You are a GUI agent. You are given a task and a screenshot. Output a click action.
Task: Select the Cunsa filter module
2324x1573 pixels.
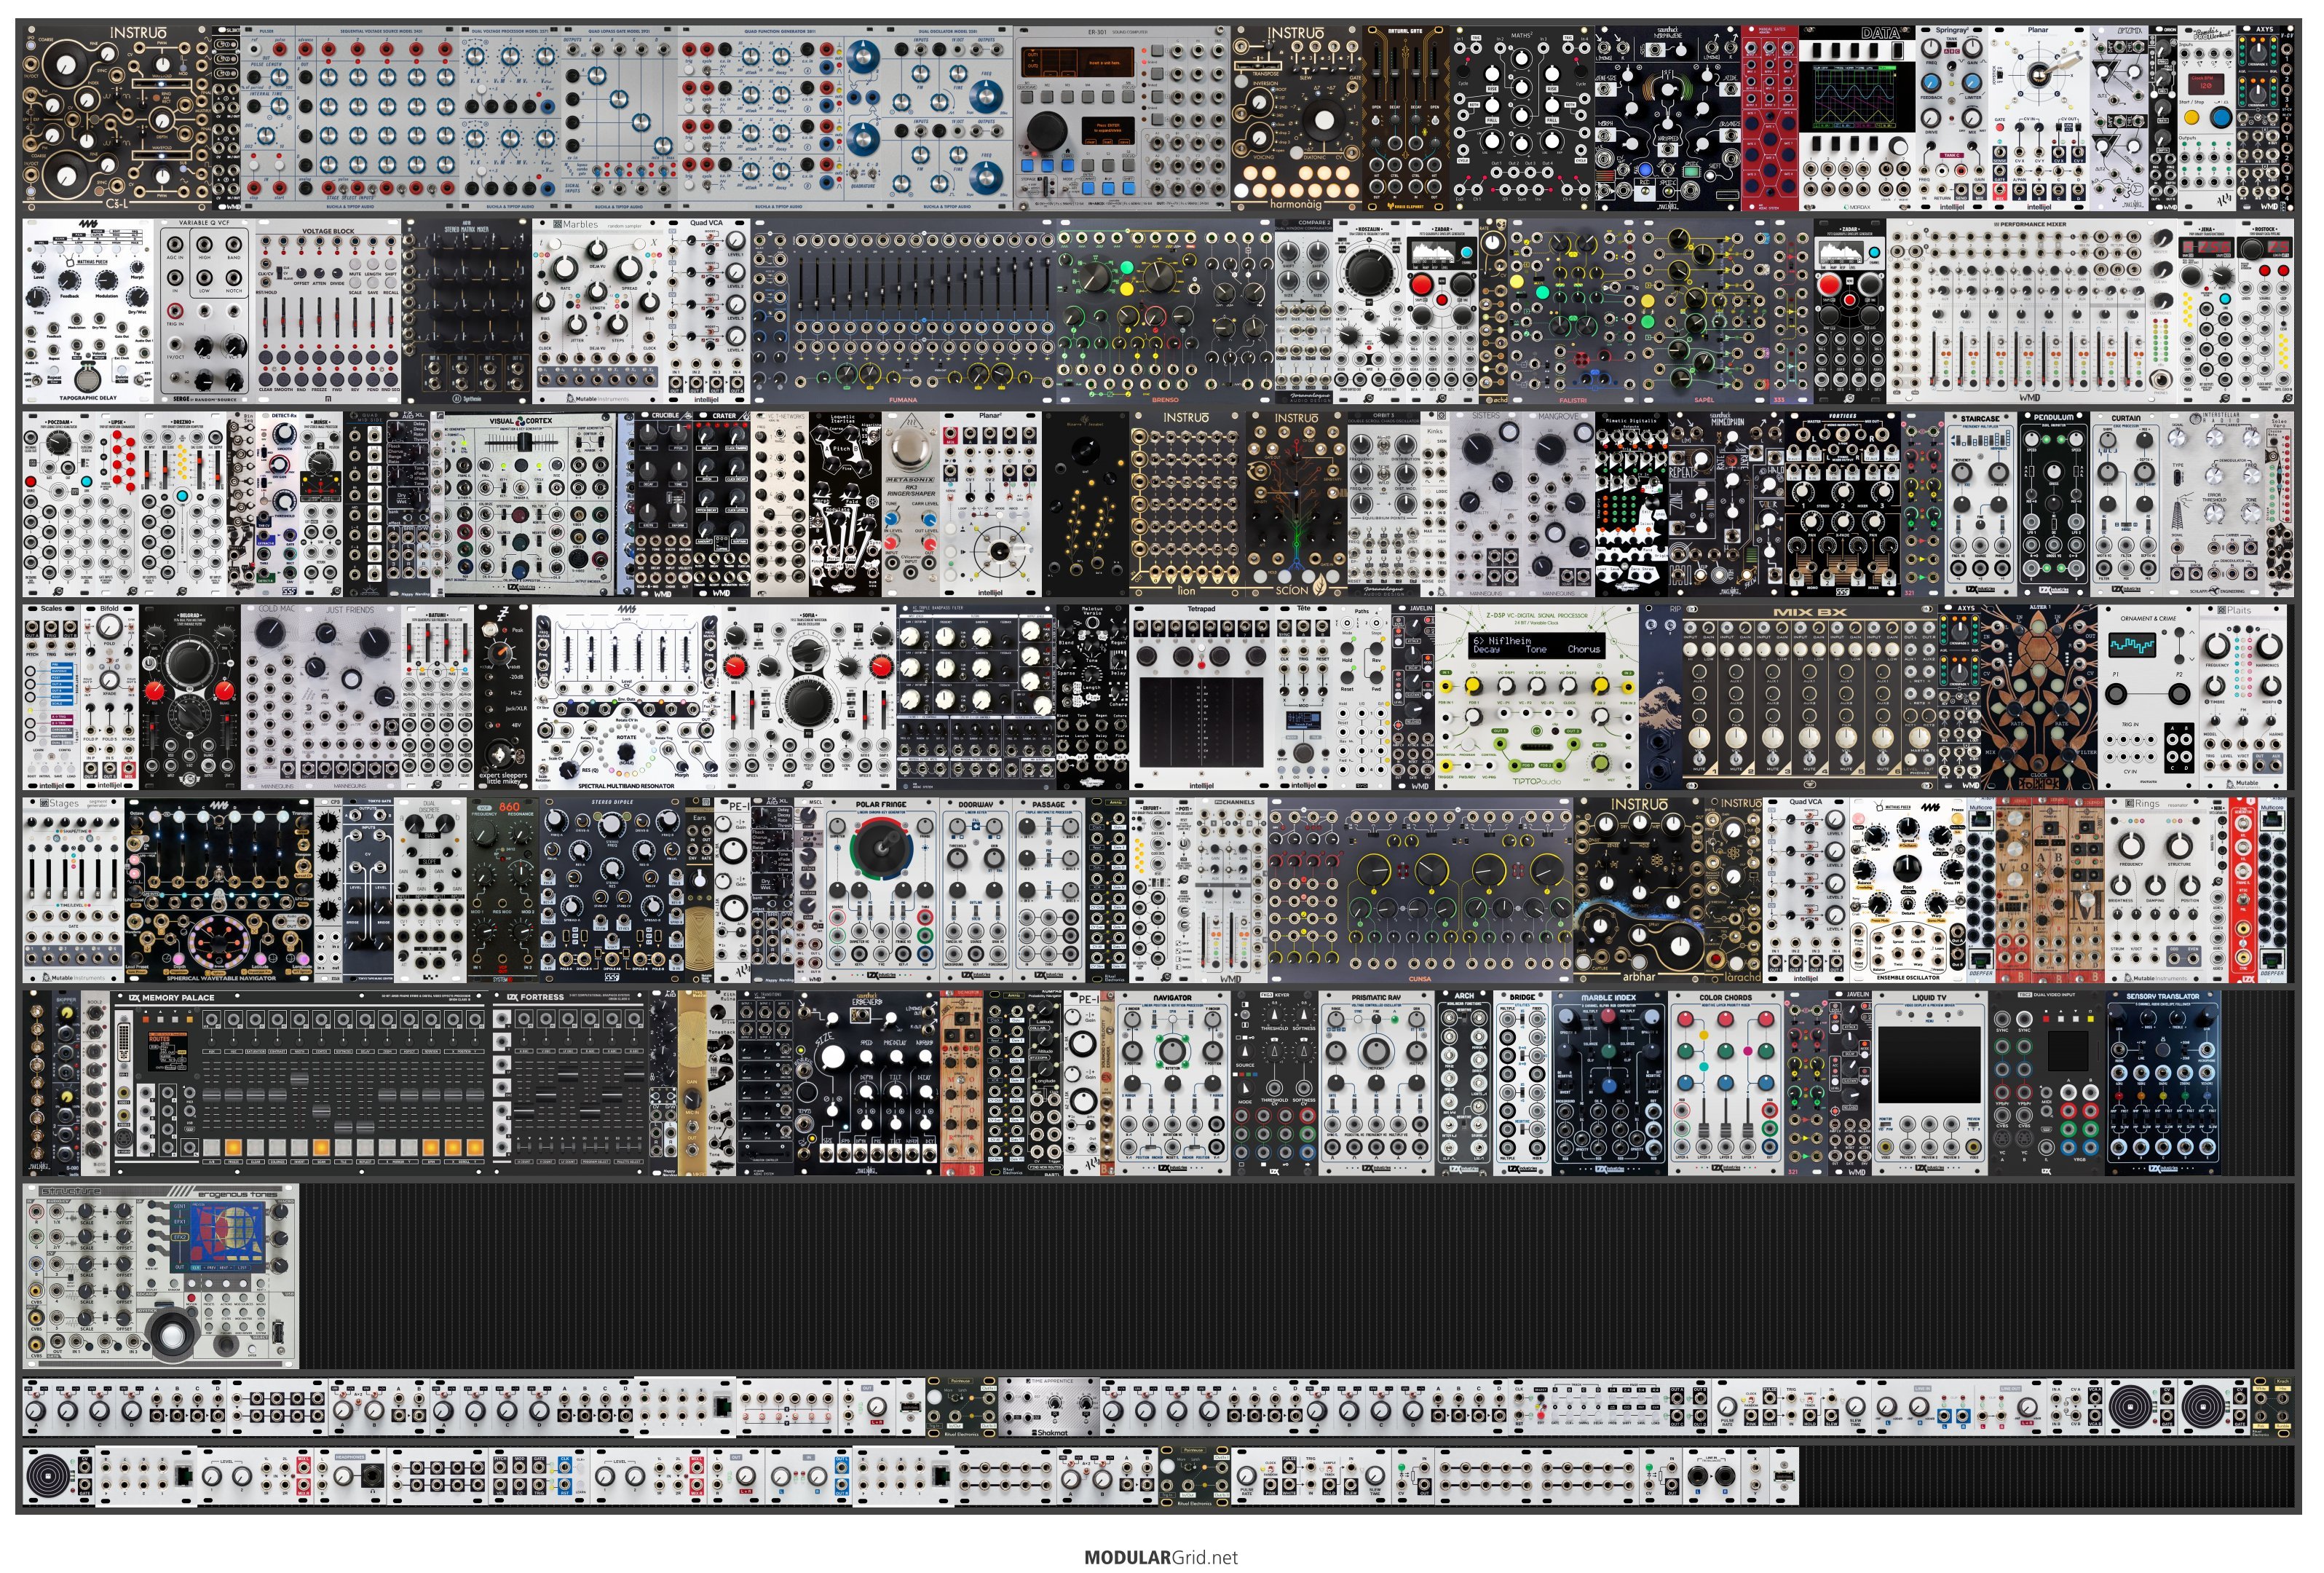(1420, 890)
